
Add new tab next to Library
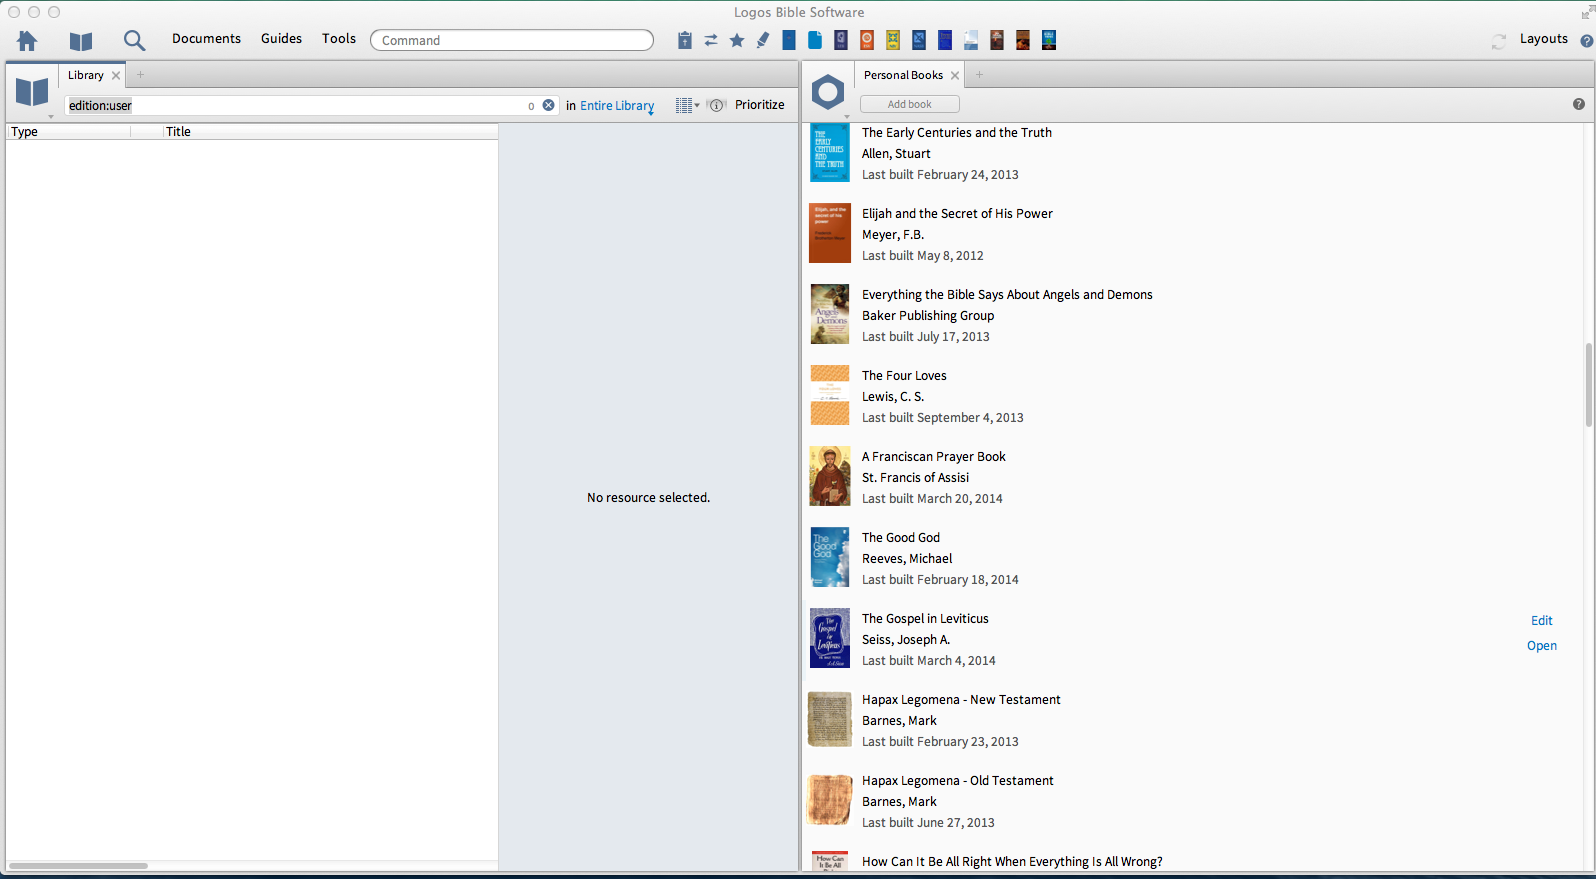[140, 75]
